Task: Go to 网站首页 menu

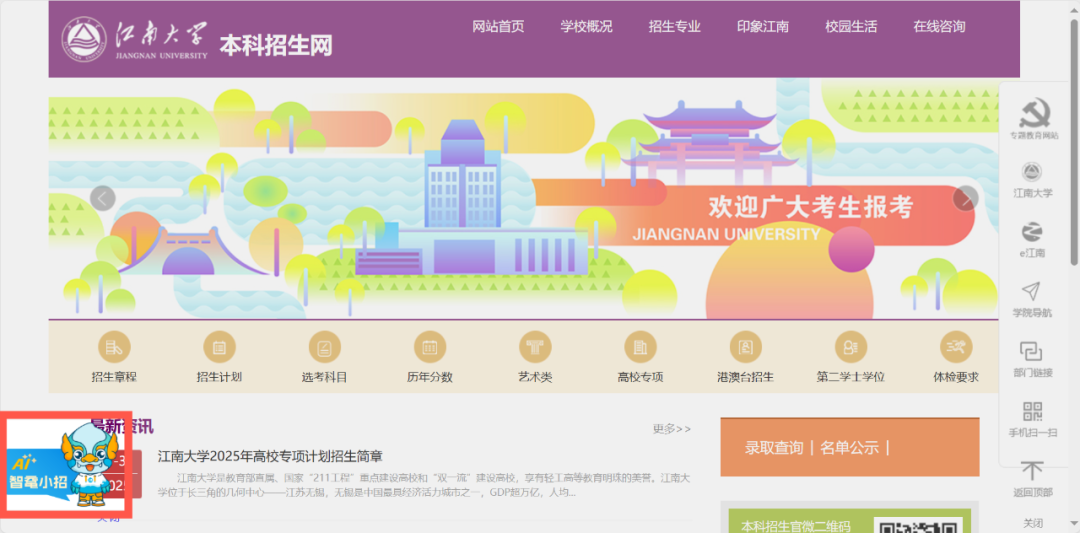Action: tap(498, 27)
